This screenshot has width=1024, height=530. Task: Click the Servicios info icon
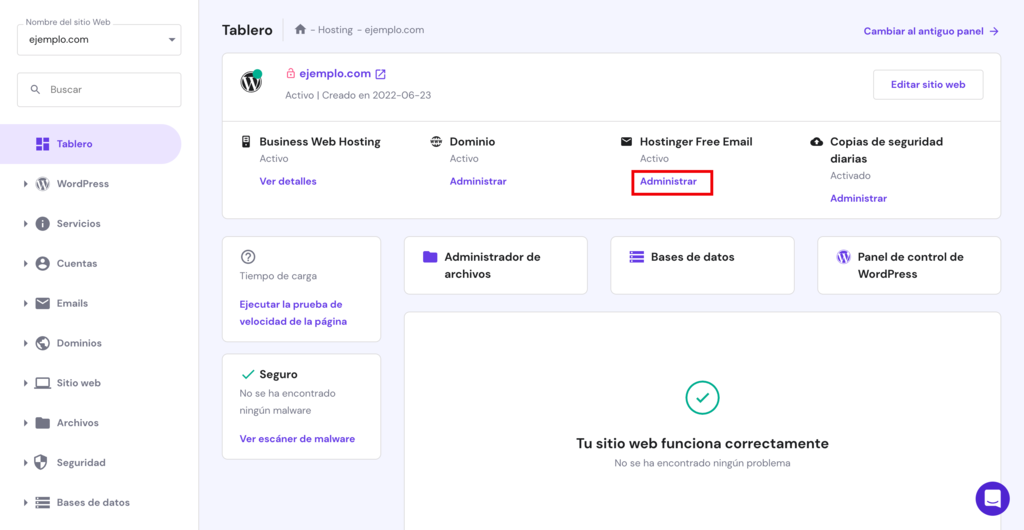tap(42, 224)
